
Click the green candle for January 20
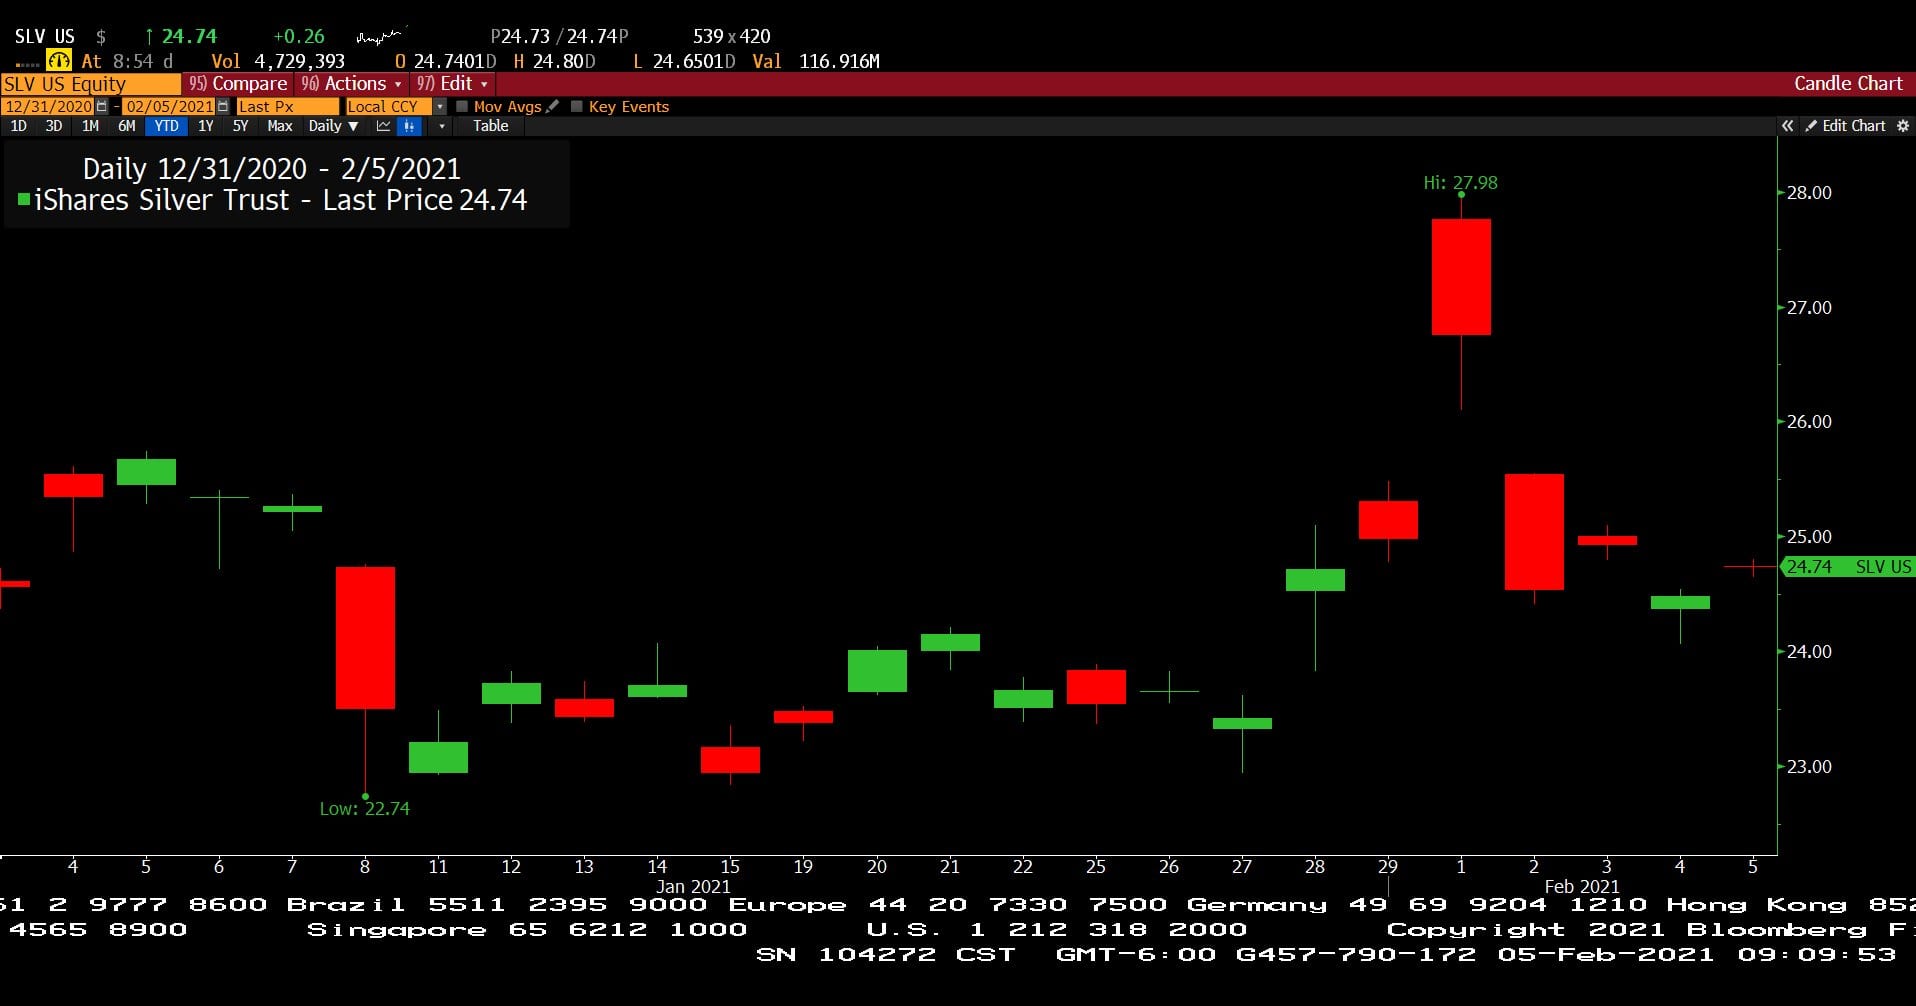click(x=877, y=671)
